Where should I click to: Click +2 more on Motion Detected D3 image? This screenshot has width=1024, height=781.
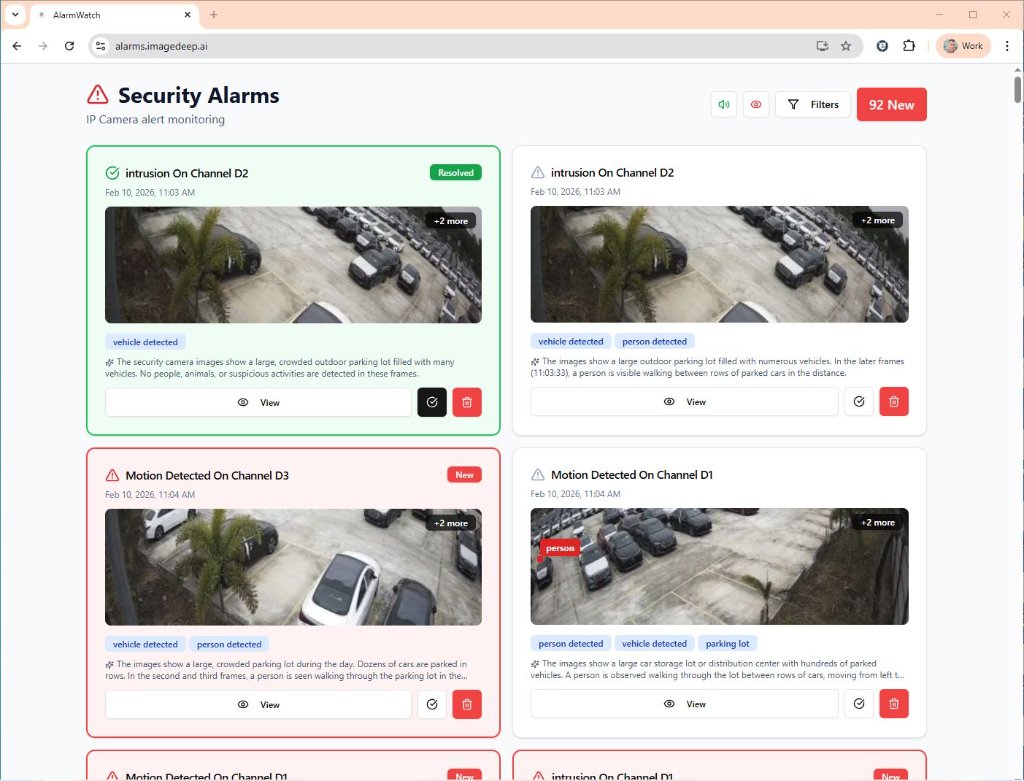pos(451,523)
